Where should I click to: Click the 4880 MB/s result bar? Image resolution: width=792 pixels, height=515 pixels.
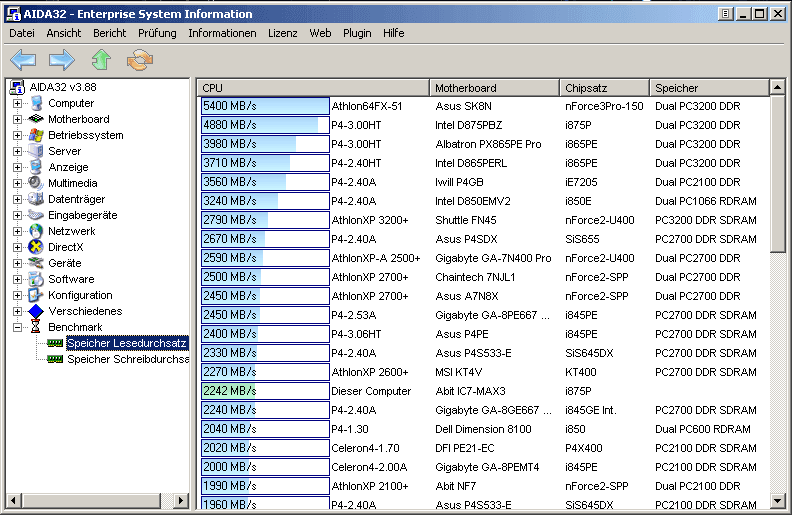[x=265, y=125]
